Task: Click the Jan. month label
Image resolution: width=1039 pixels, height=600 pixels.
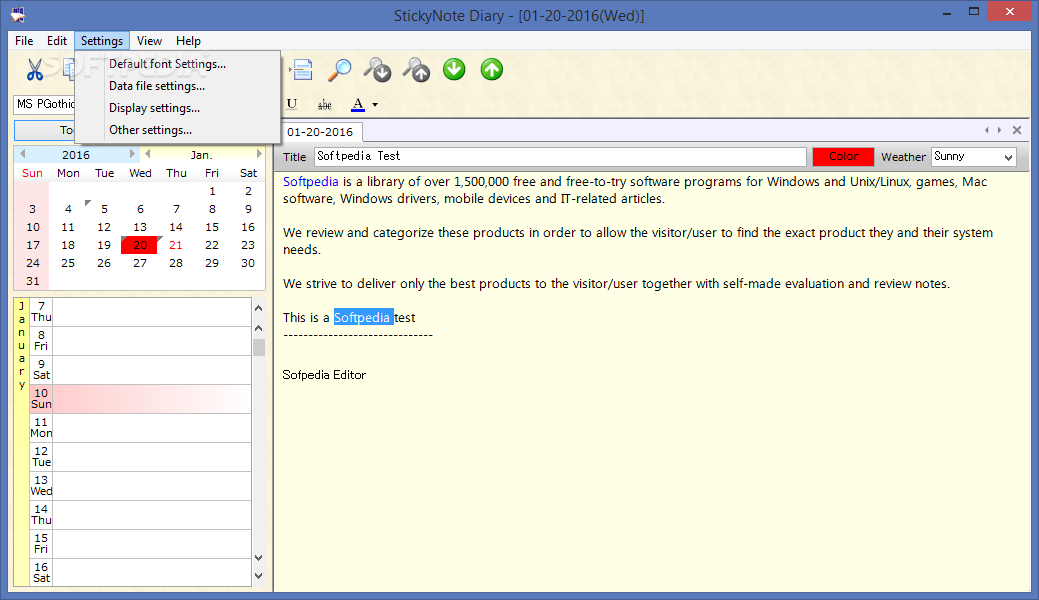Action: click(201, 154)
